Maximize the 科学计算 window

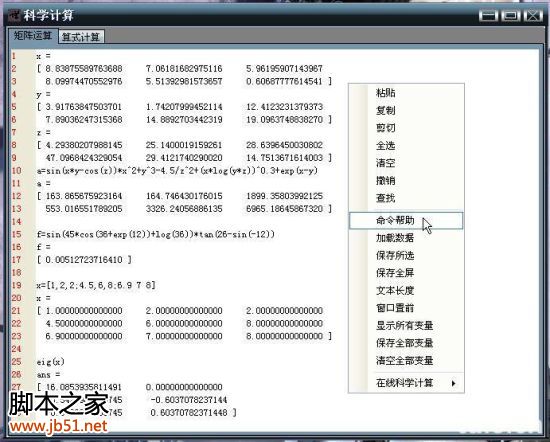(511, 15)
